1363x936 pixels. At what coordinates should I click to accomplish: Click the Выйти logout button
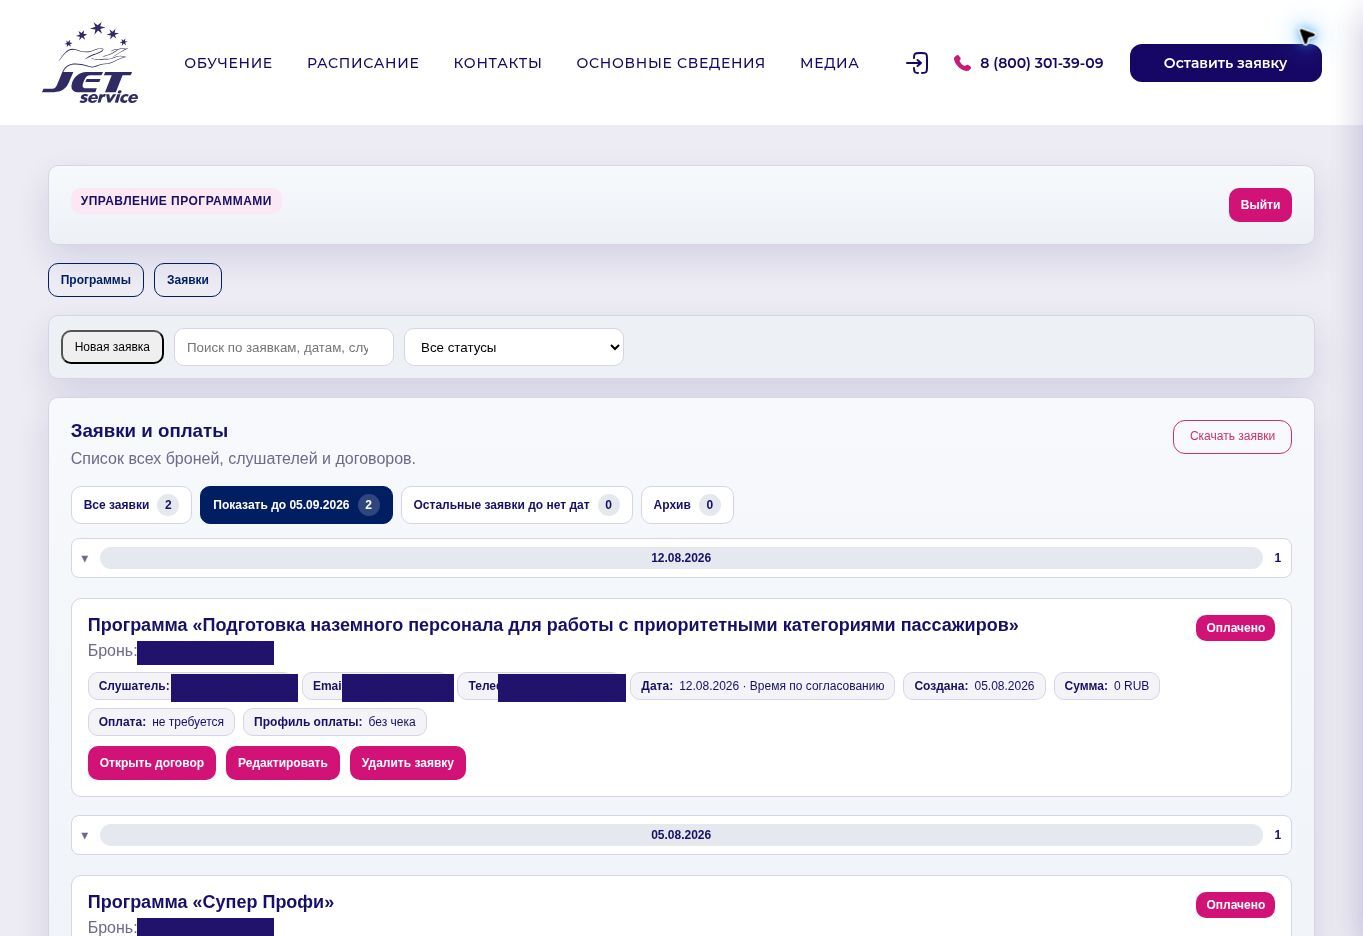point(1260,205)
